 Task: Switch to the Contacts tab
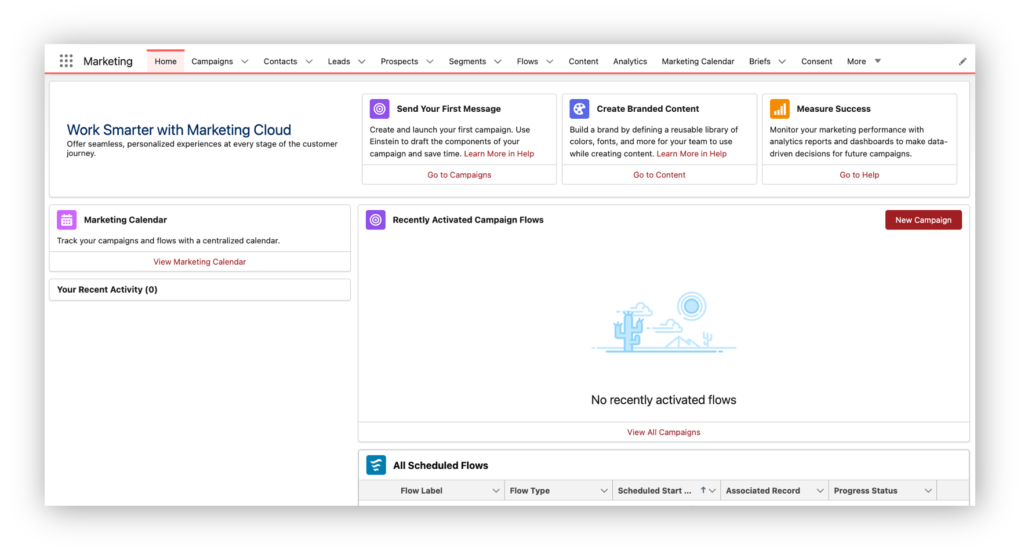(x=280, y=61)
